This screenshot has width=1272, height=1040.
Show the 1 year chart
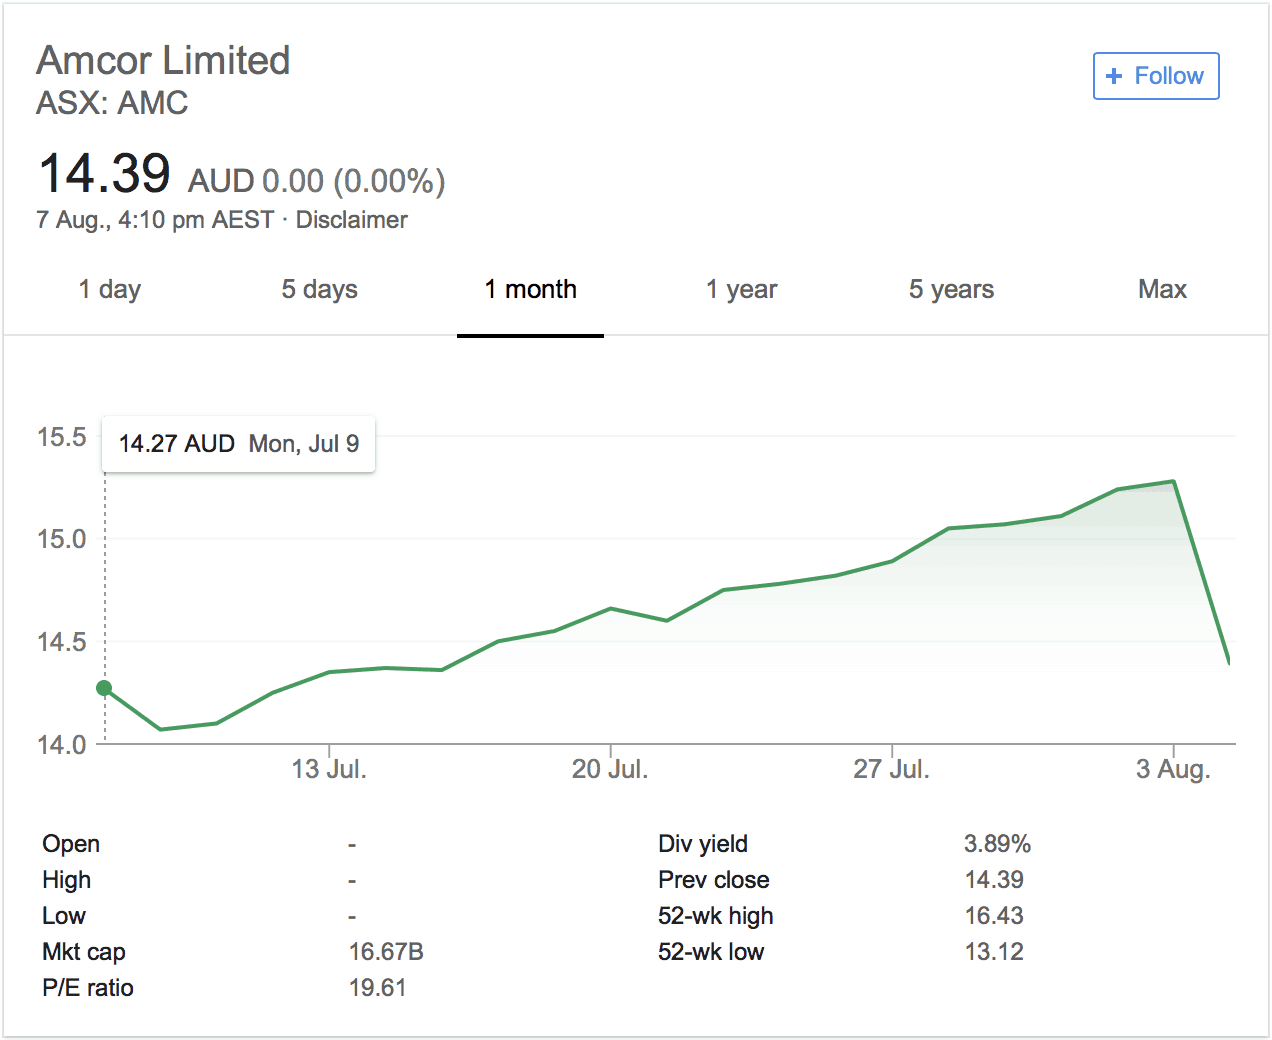pos(741,290)
